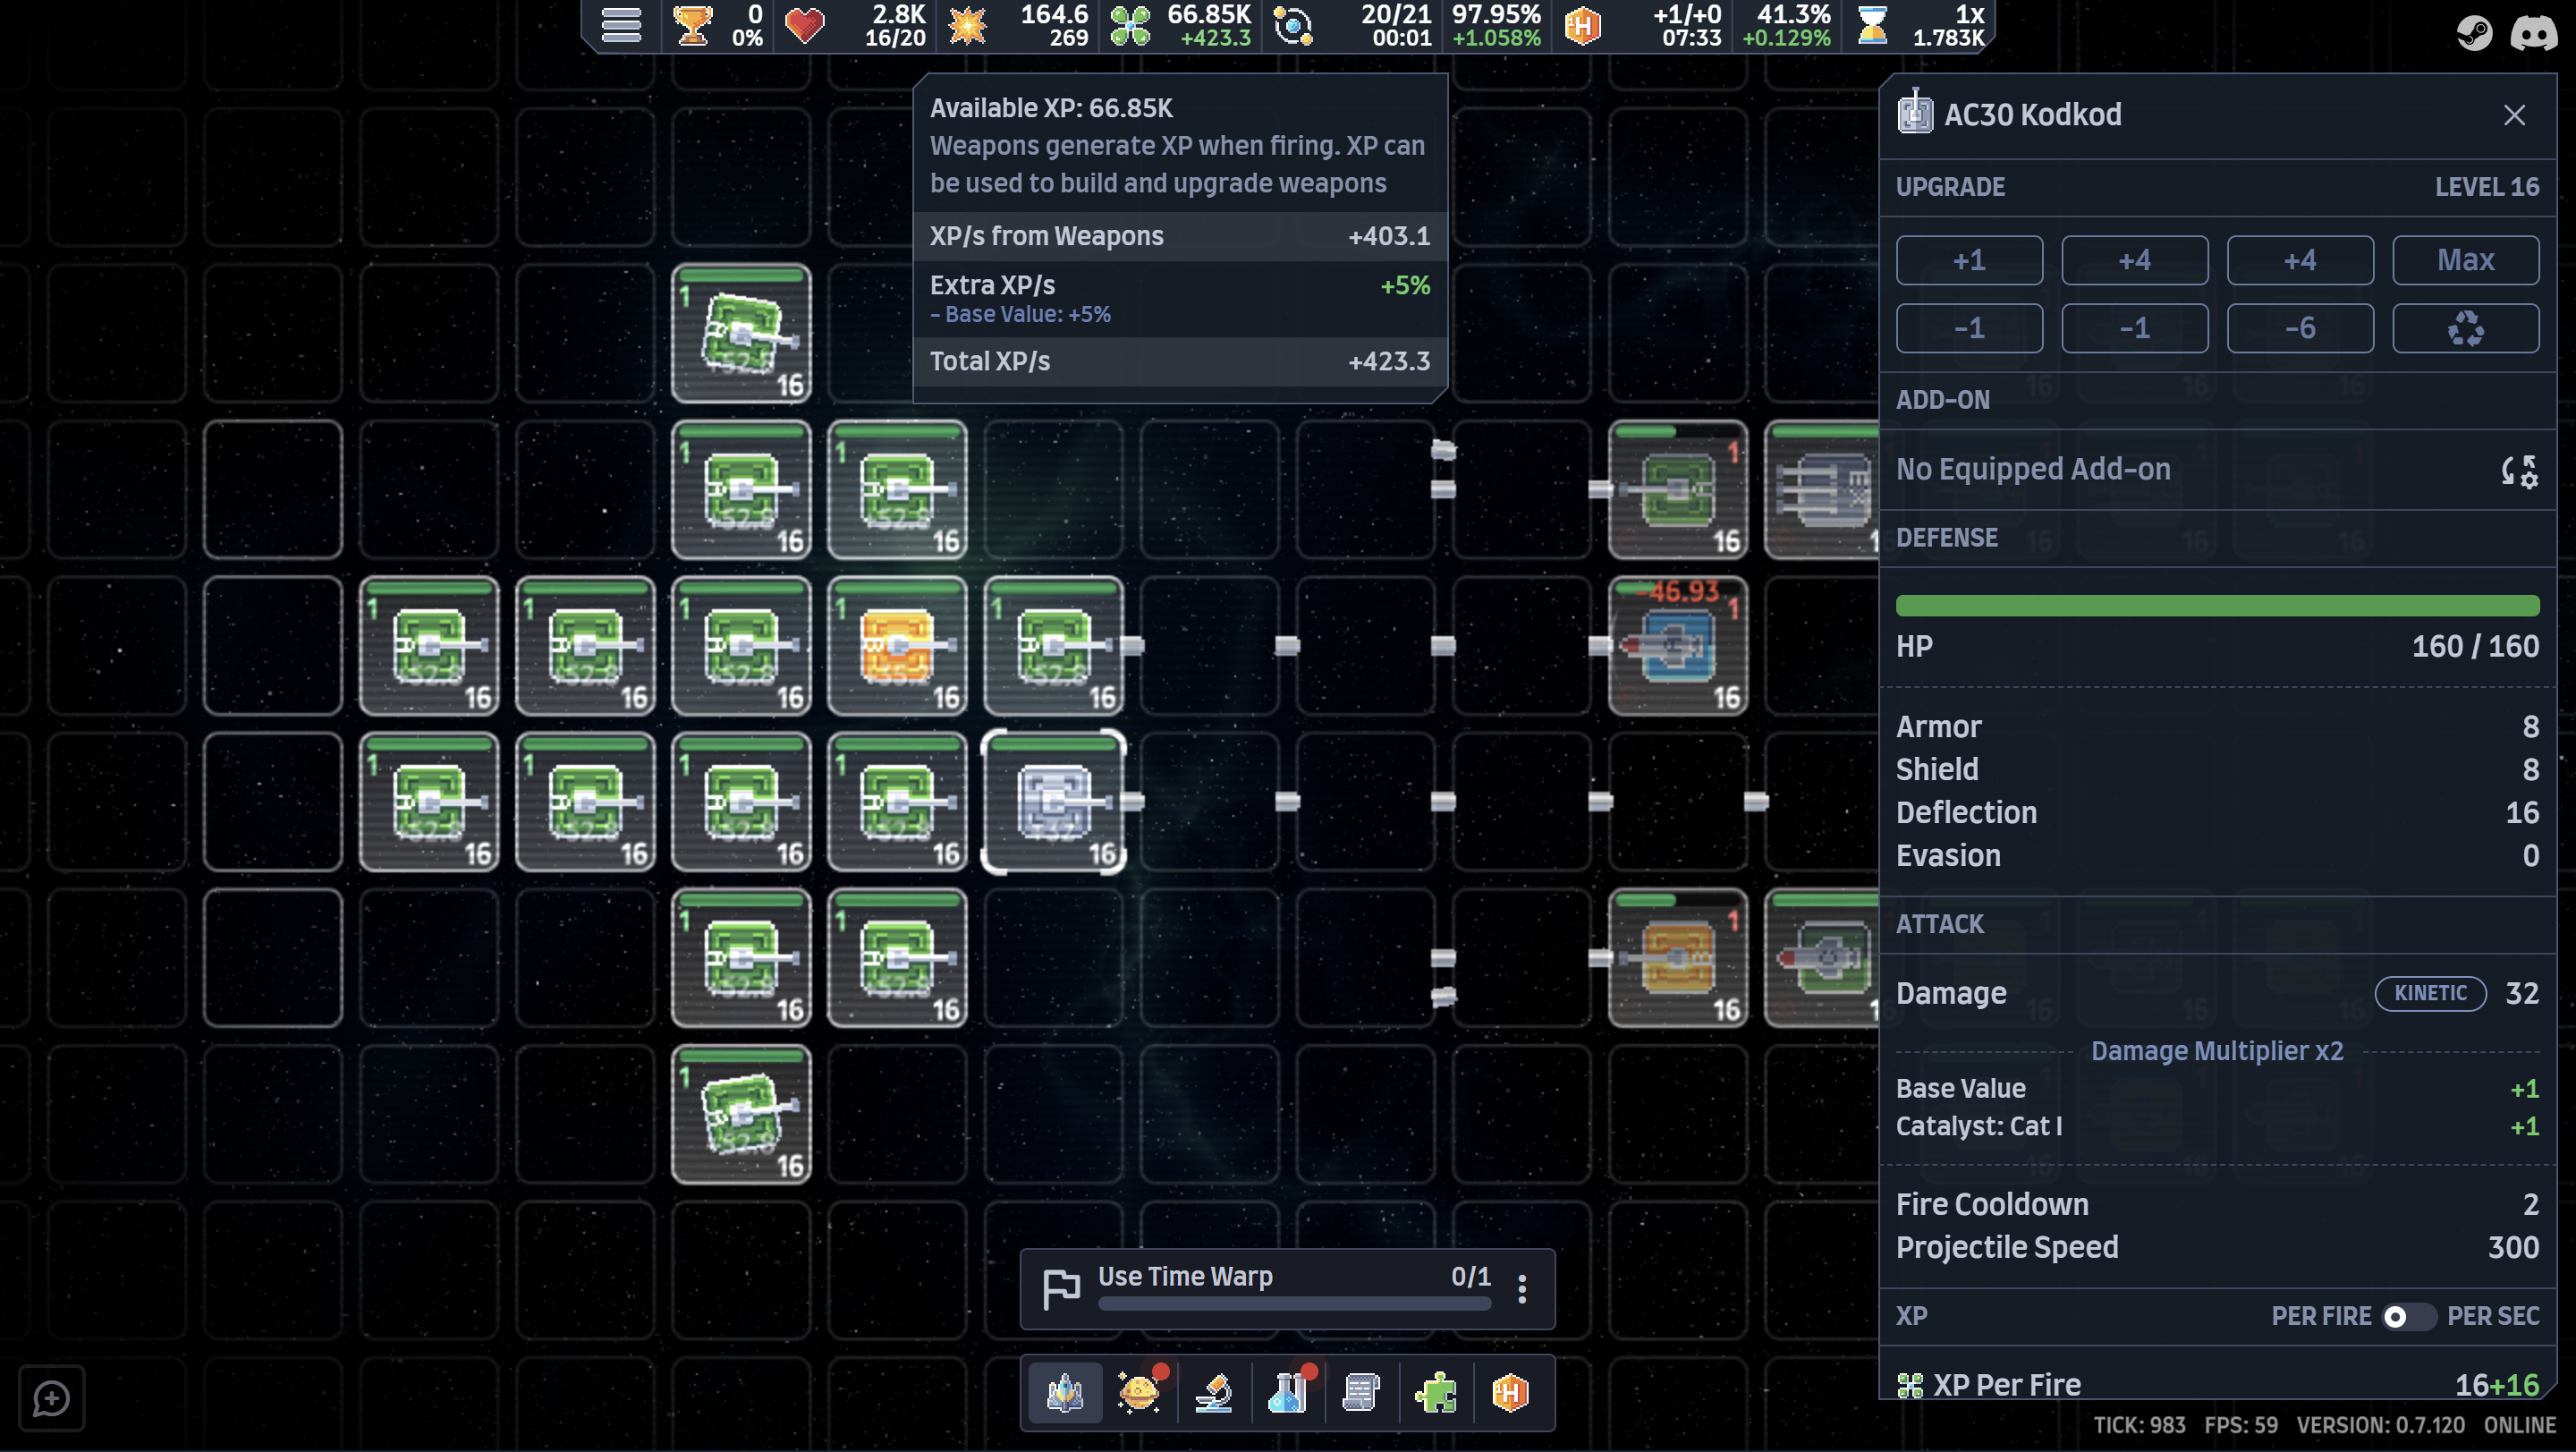Open the Steam link icon

pyautogui.click(x=2474, y=33)
